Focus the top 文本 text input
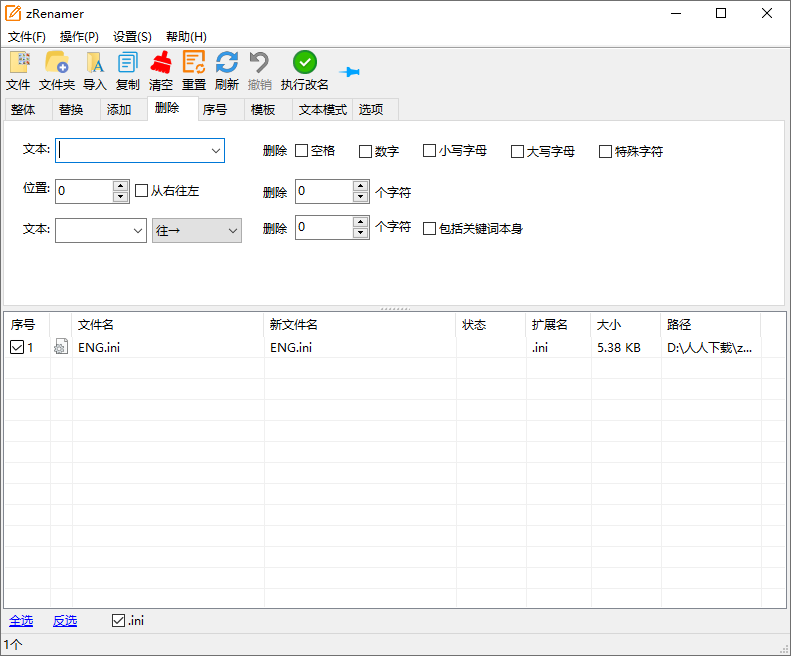Image resolution: width=791 pixels, height=656 pixels. click(132, 151)
